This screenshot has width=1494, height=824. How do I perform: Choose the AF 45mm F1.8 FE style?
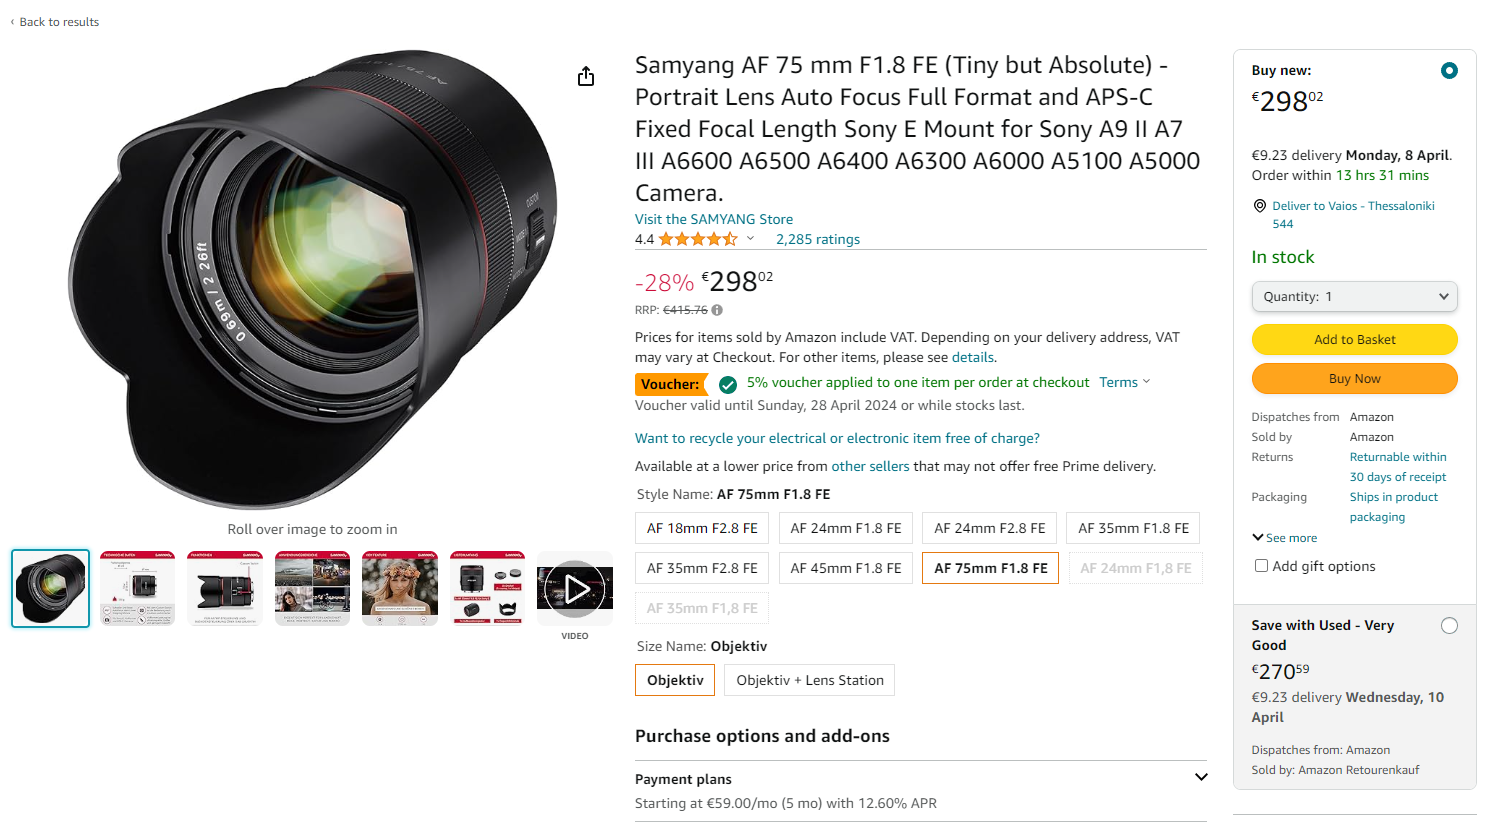(x=846, y=568)
